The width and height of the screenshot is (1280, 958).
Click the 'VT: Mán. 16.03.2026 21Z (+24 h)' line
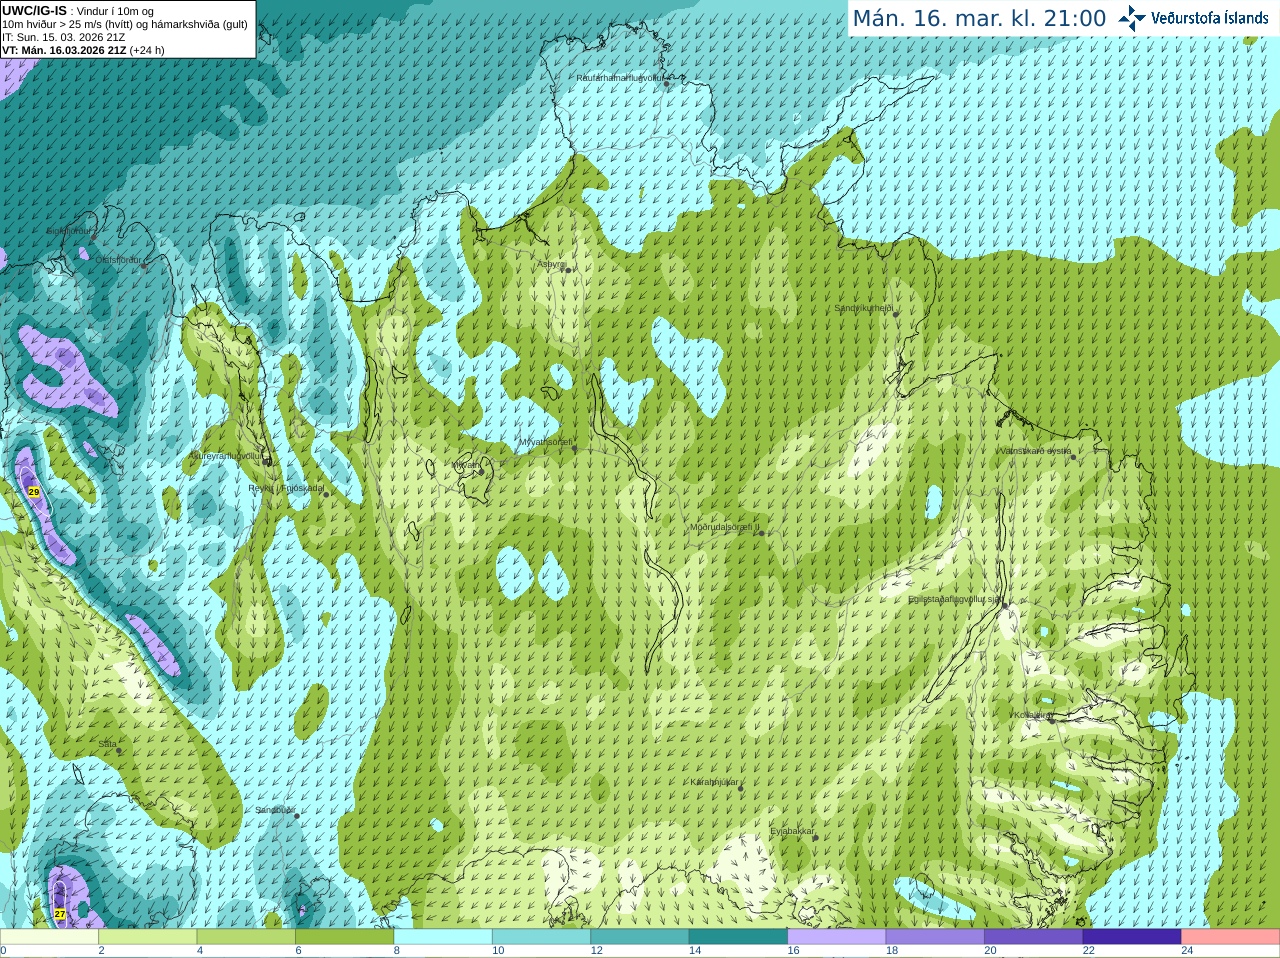(x=83, y=50)
